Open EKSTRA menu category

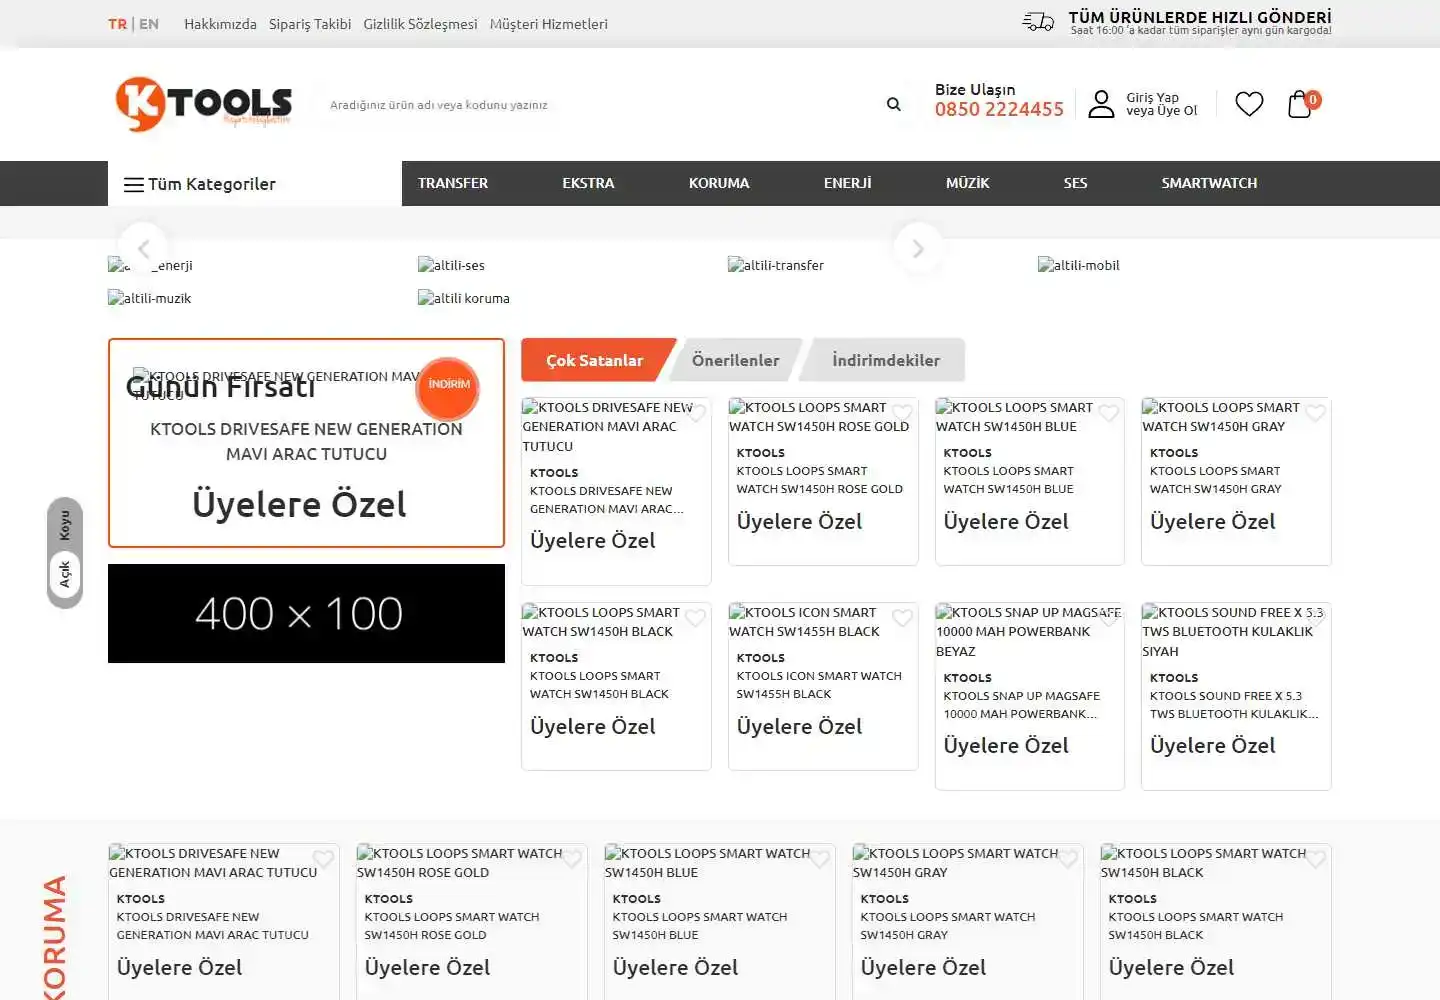pos(588,183)
